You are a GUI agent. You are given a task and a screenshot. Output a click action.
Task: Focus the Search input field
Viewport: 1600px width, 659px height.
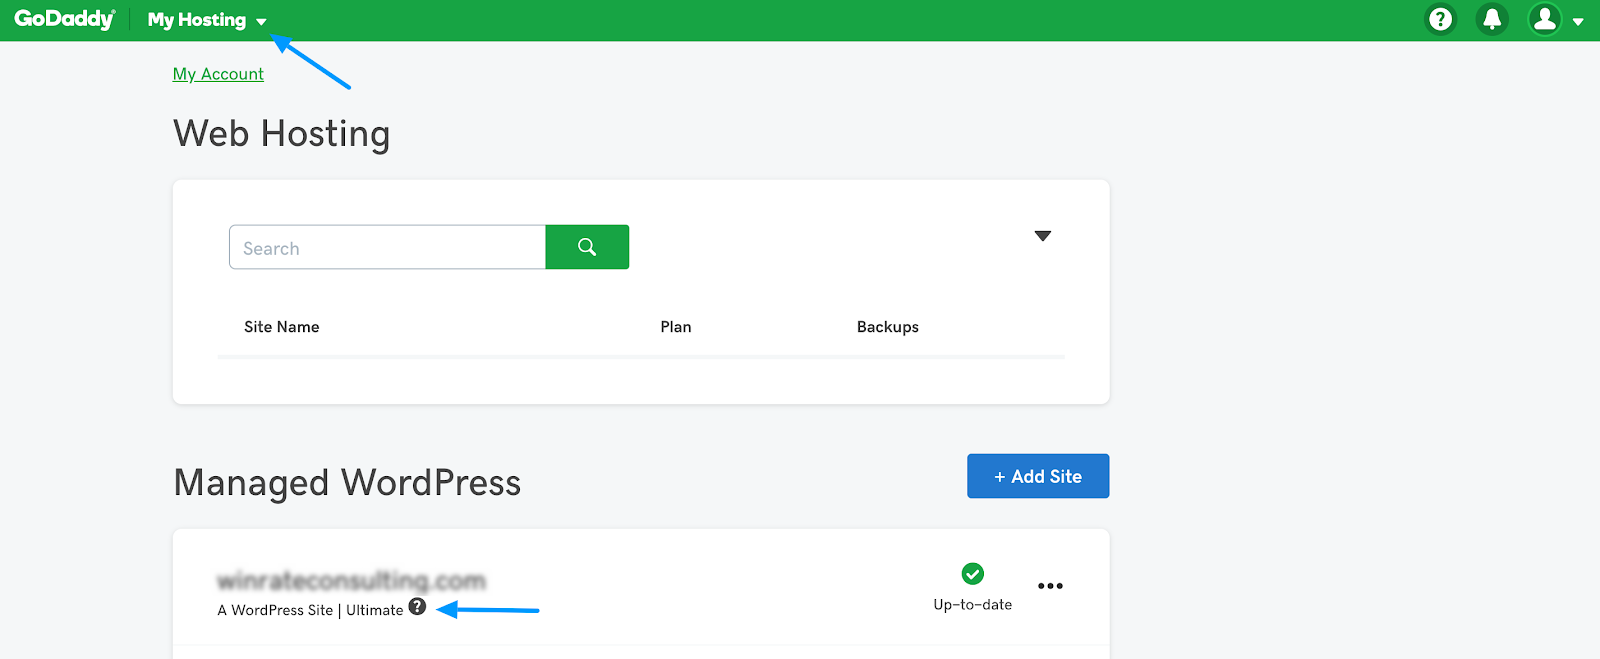(387, 247)
